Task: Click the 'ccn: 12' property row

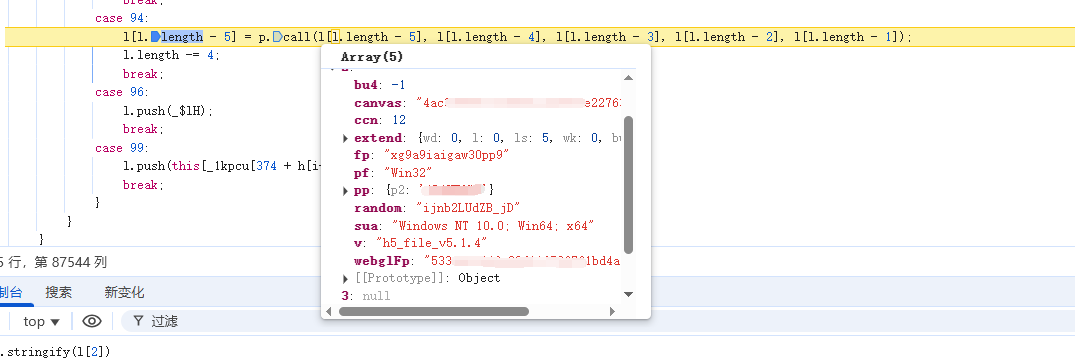Action: [380, 121]
